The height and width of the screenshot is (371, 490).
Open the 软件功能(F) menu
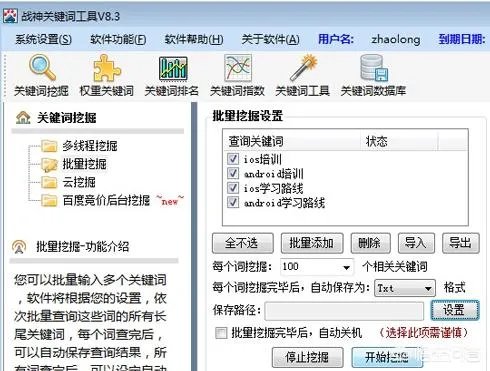point(118,40)
